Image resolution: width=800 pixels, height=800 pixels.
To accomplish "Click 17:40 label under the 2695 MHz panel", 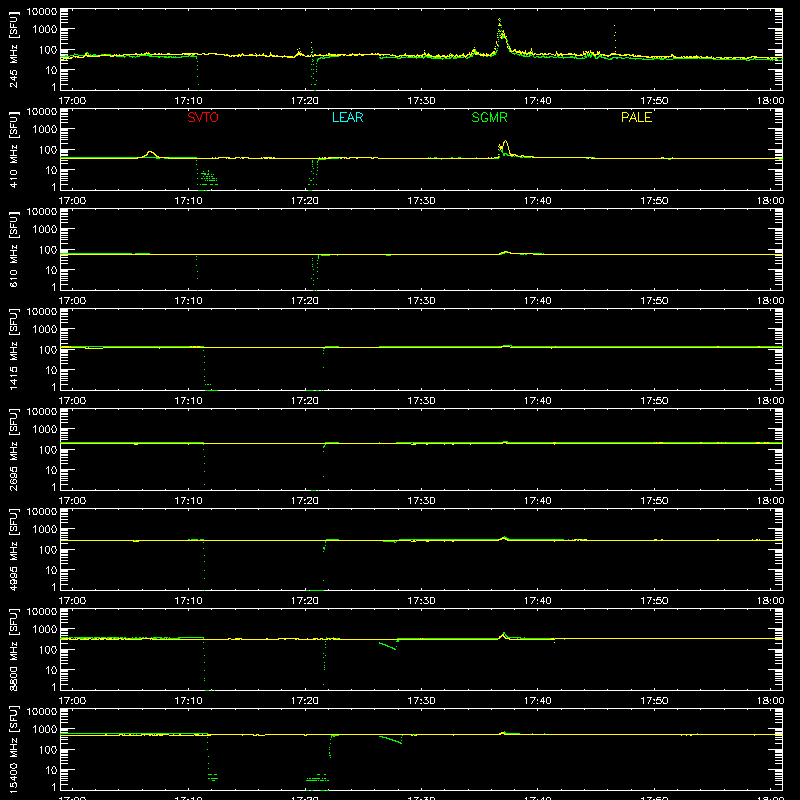I will [x=538, y=501].
